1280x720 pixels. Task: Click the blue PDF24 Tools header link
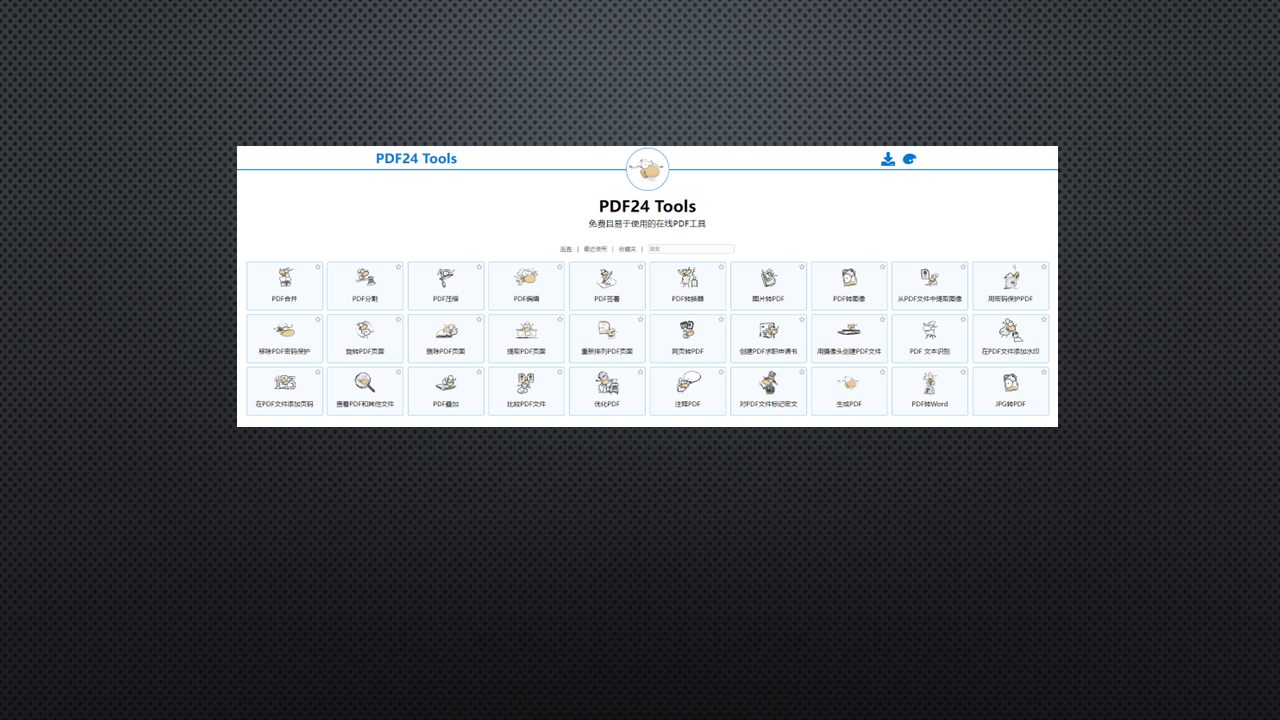pos(416,159)
